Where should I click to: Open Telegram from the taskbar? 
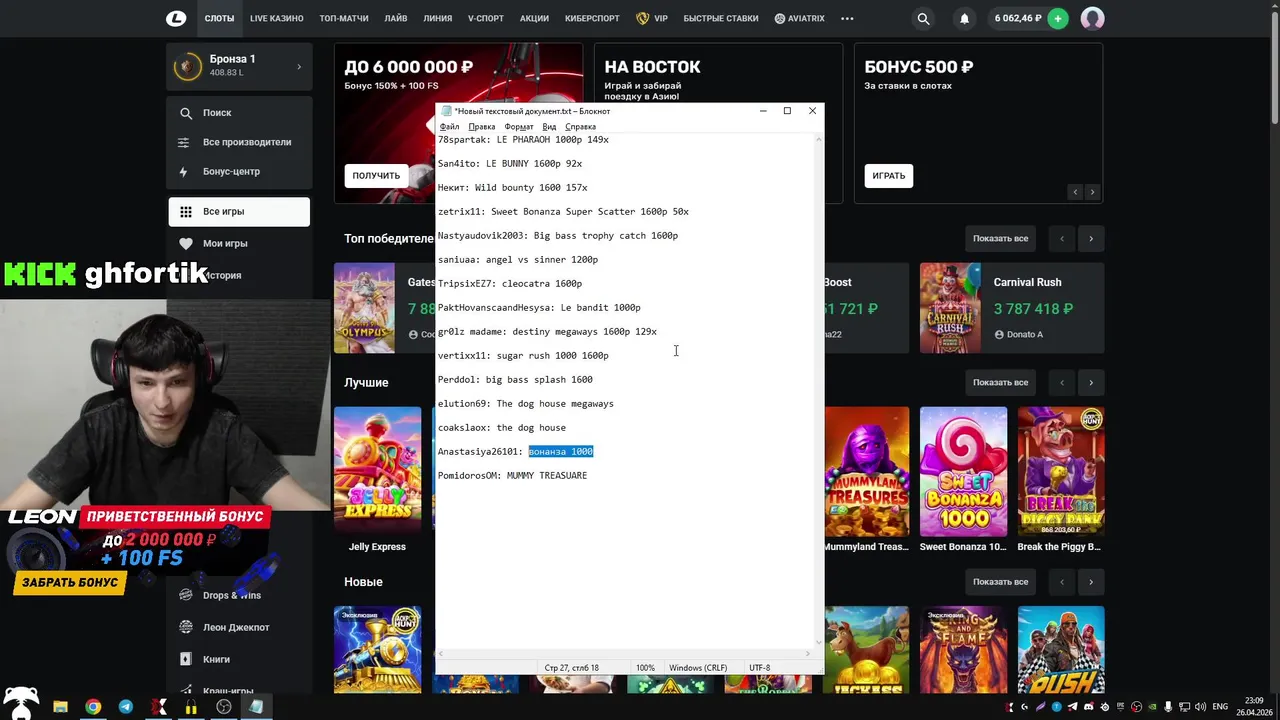(x=126, y=707)
